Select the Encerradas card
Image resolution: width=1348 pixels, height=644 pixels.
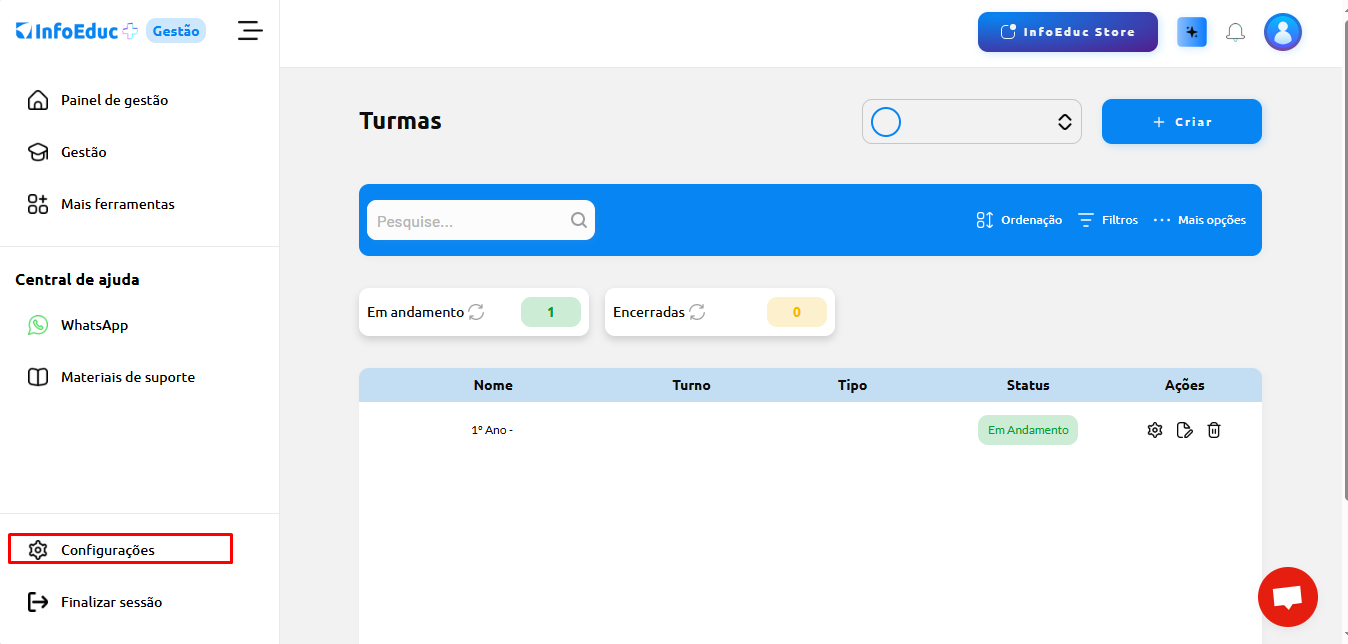click(x=720, y=312)
